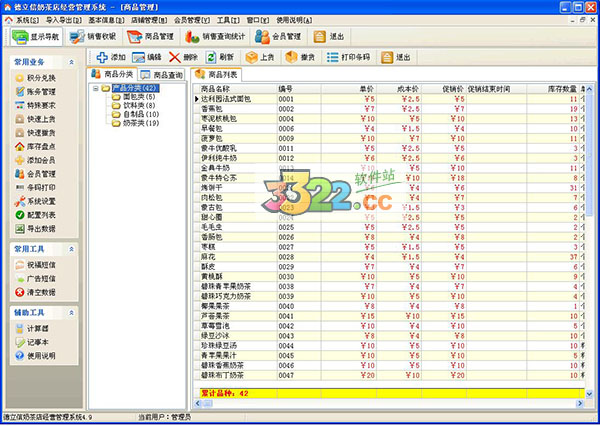This screenshot has height=426, width=600.
Task: Open 销售查询统计 from the main toolbar
Action: click(x=215, y=37)
